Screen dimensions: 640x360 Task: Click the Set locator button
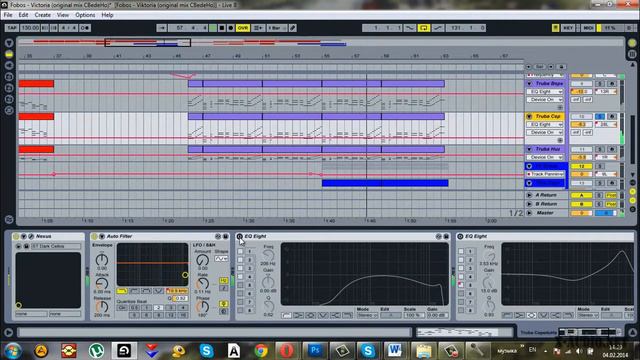point(540,67)
